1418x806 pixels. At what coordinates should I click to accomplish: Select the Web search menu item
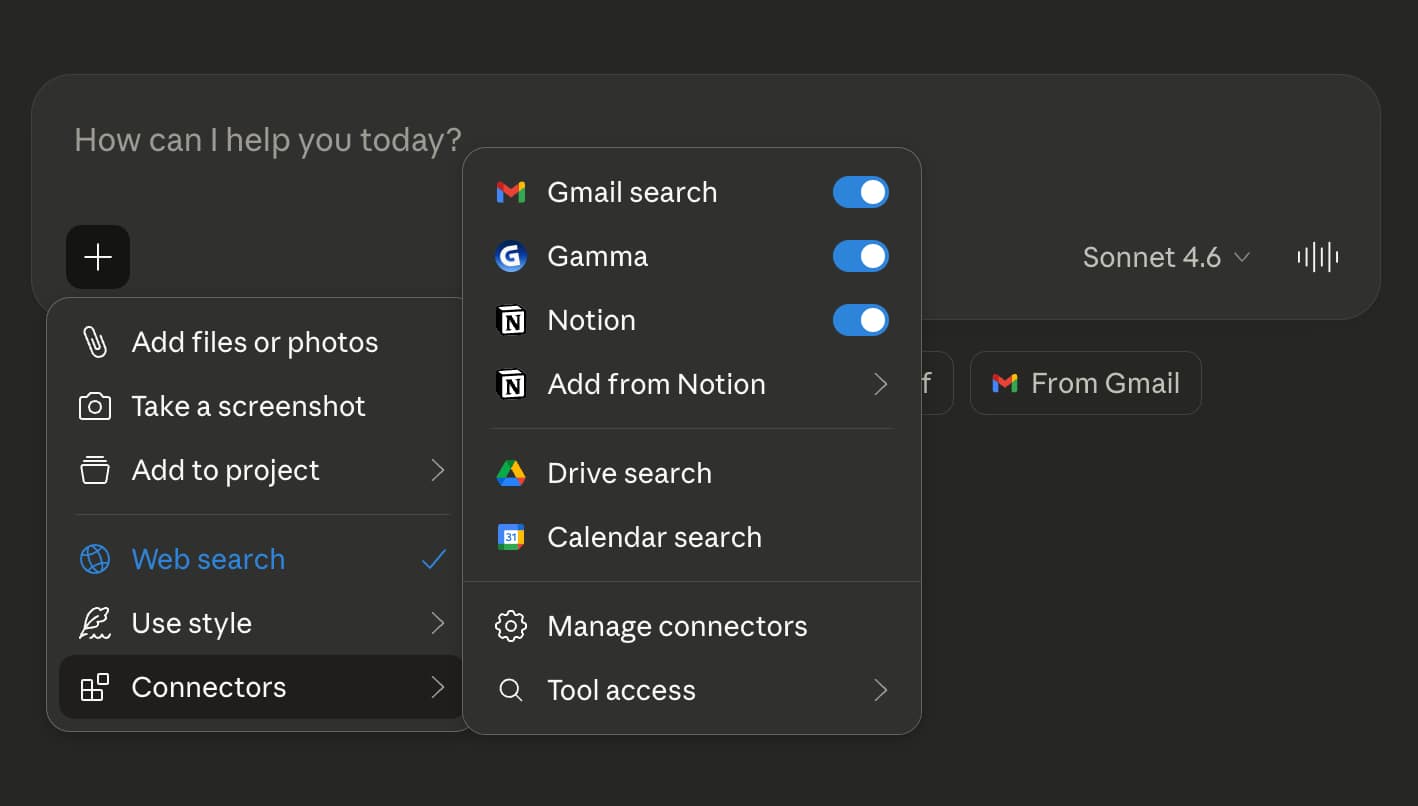208,559
